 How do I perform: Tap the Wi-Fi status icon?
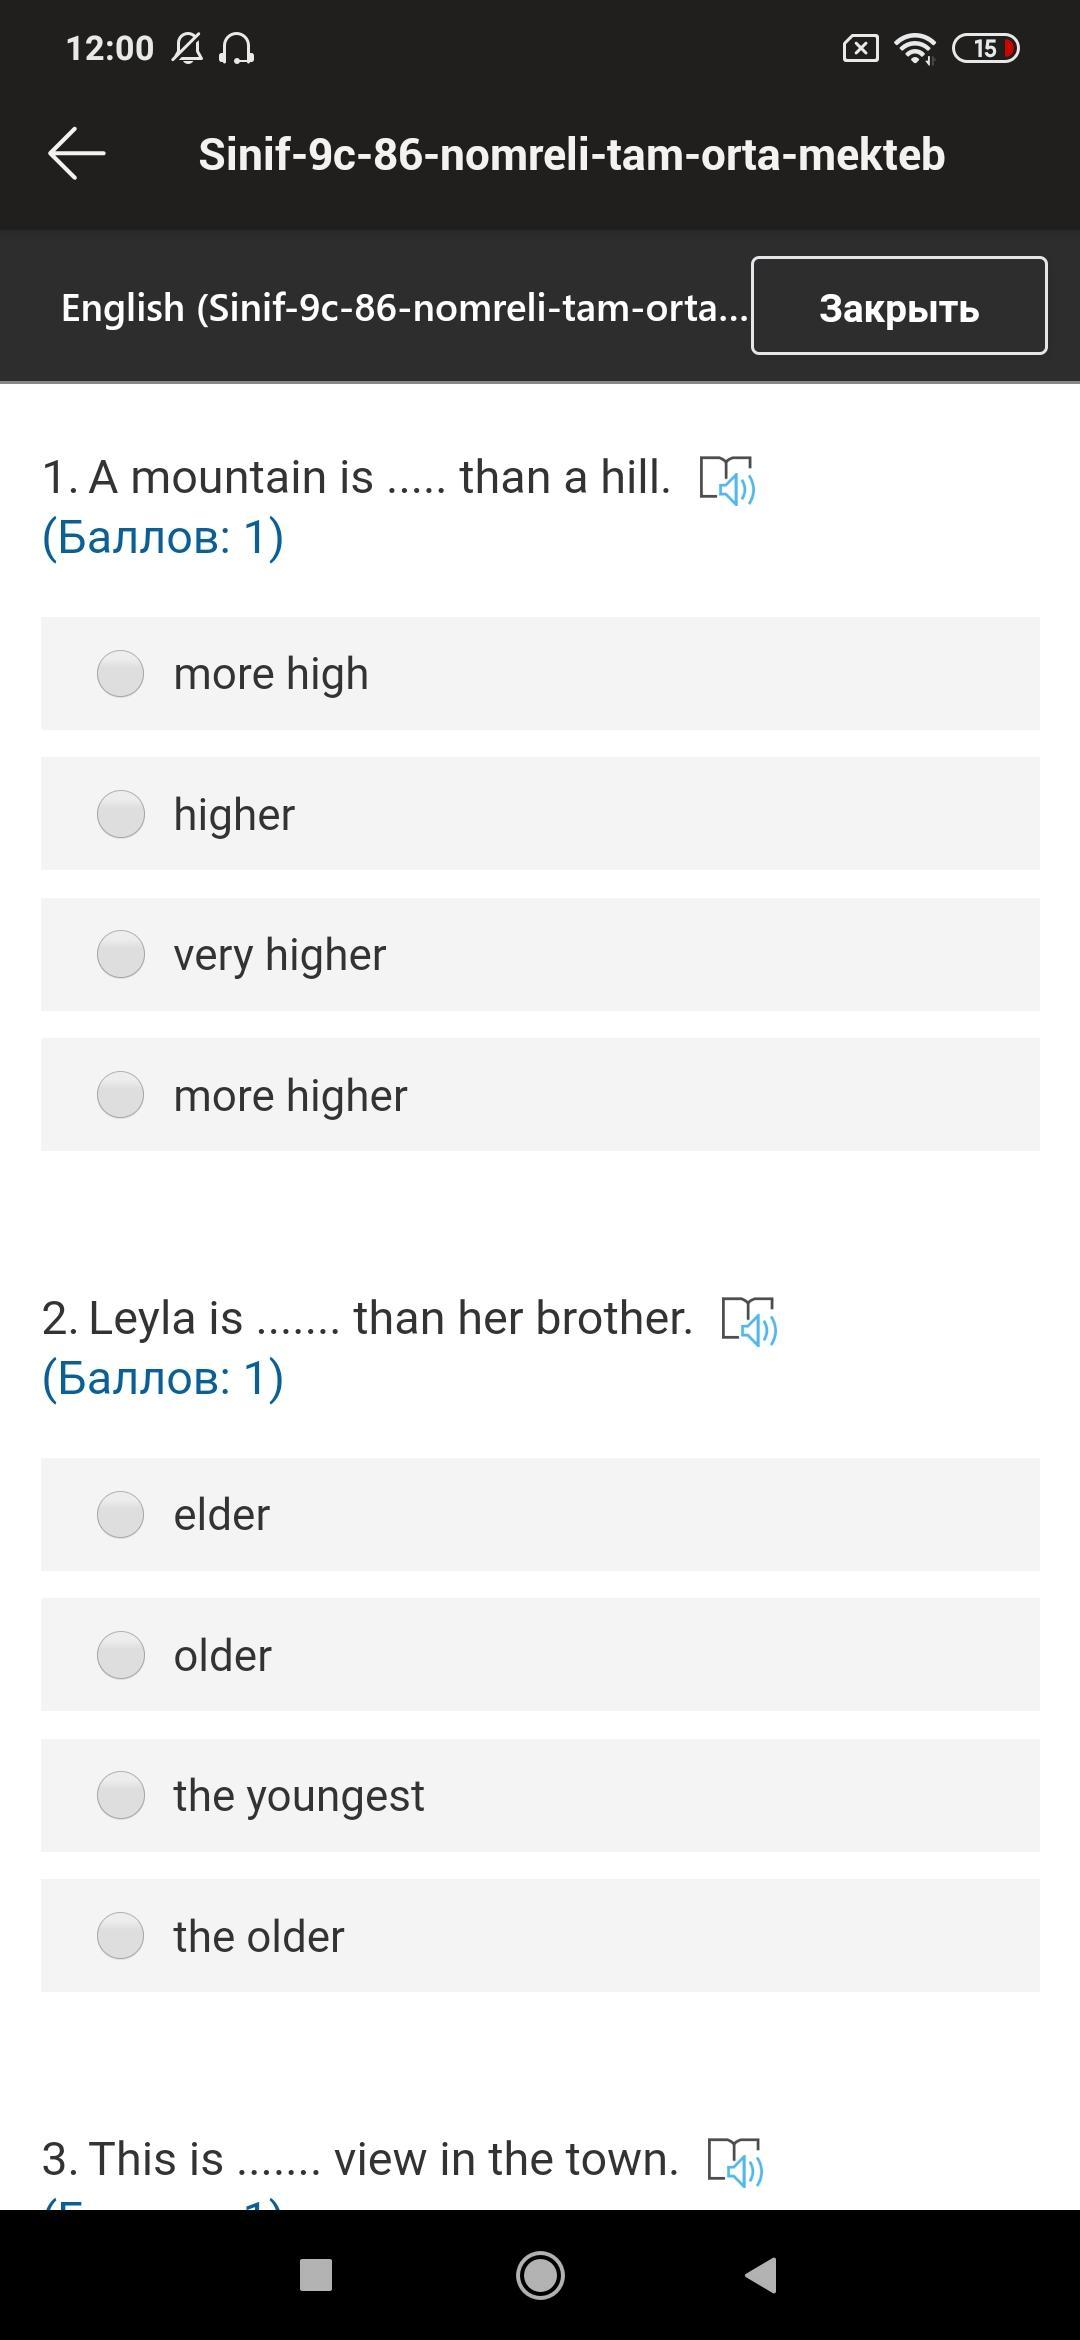coord(914,48)
